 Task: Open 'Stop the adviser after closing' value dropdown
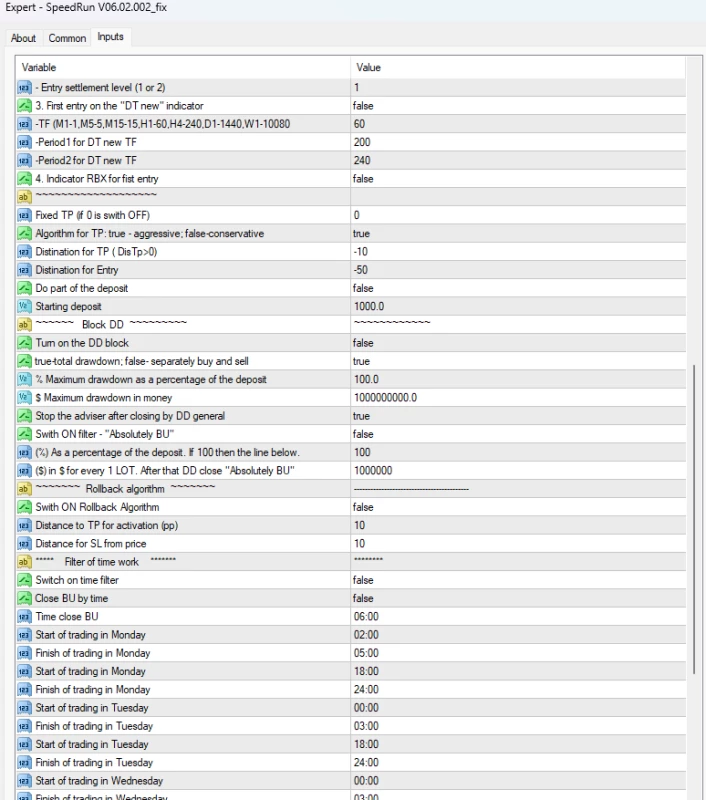pos(361,416)
